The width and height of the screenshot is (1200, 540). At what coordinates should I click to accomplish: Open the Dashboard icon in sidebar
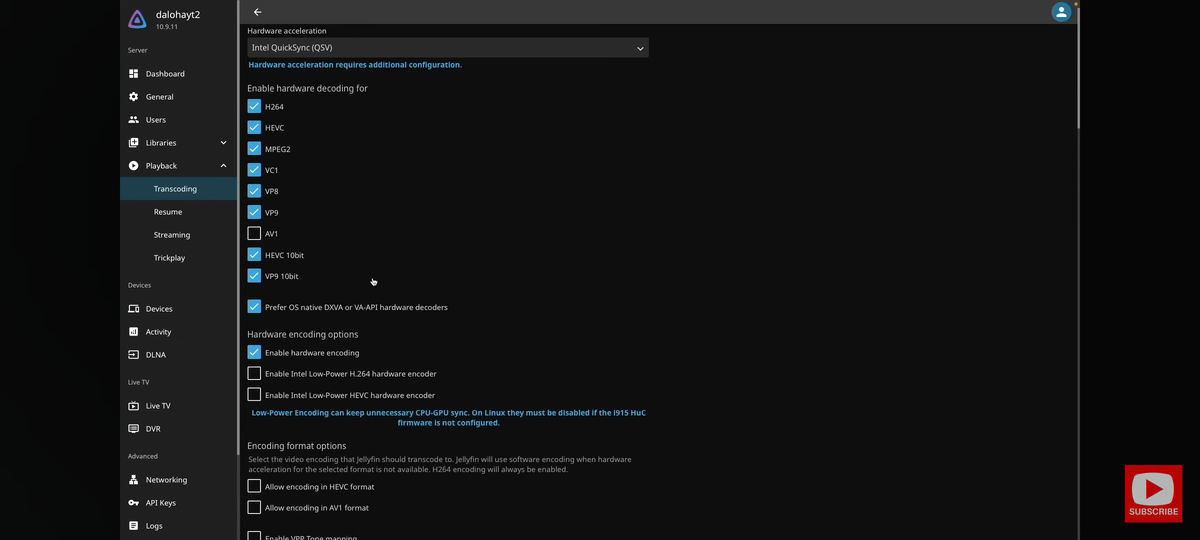[x=134, y=74]
